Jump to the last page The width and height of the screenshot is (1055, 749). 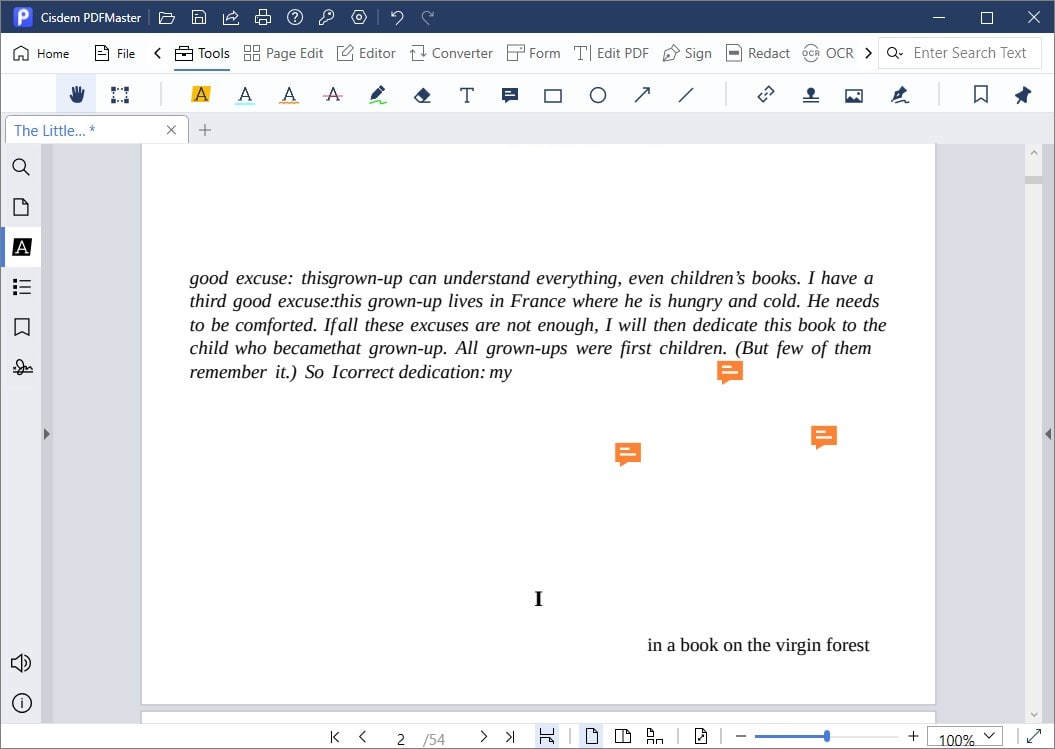pos(510,737)
